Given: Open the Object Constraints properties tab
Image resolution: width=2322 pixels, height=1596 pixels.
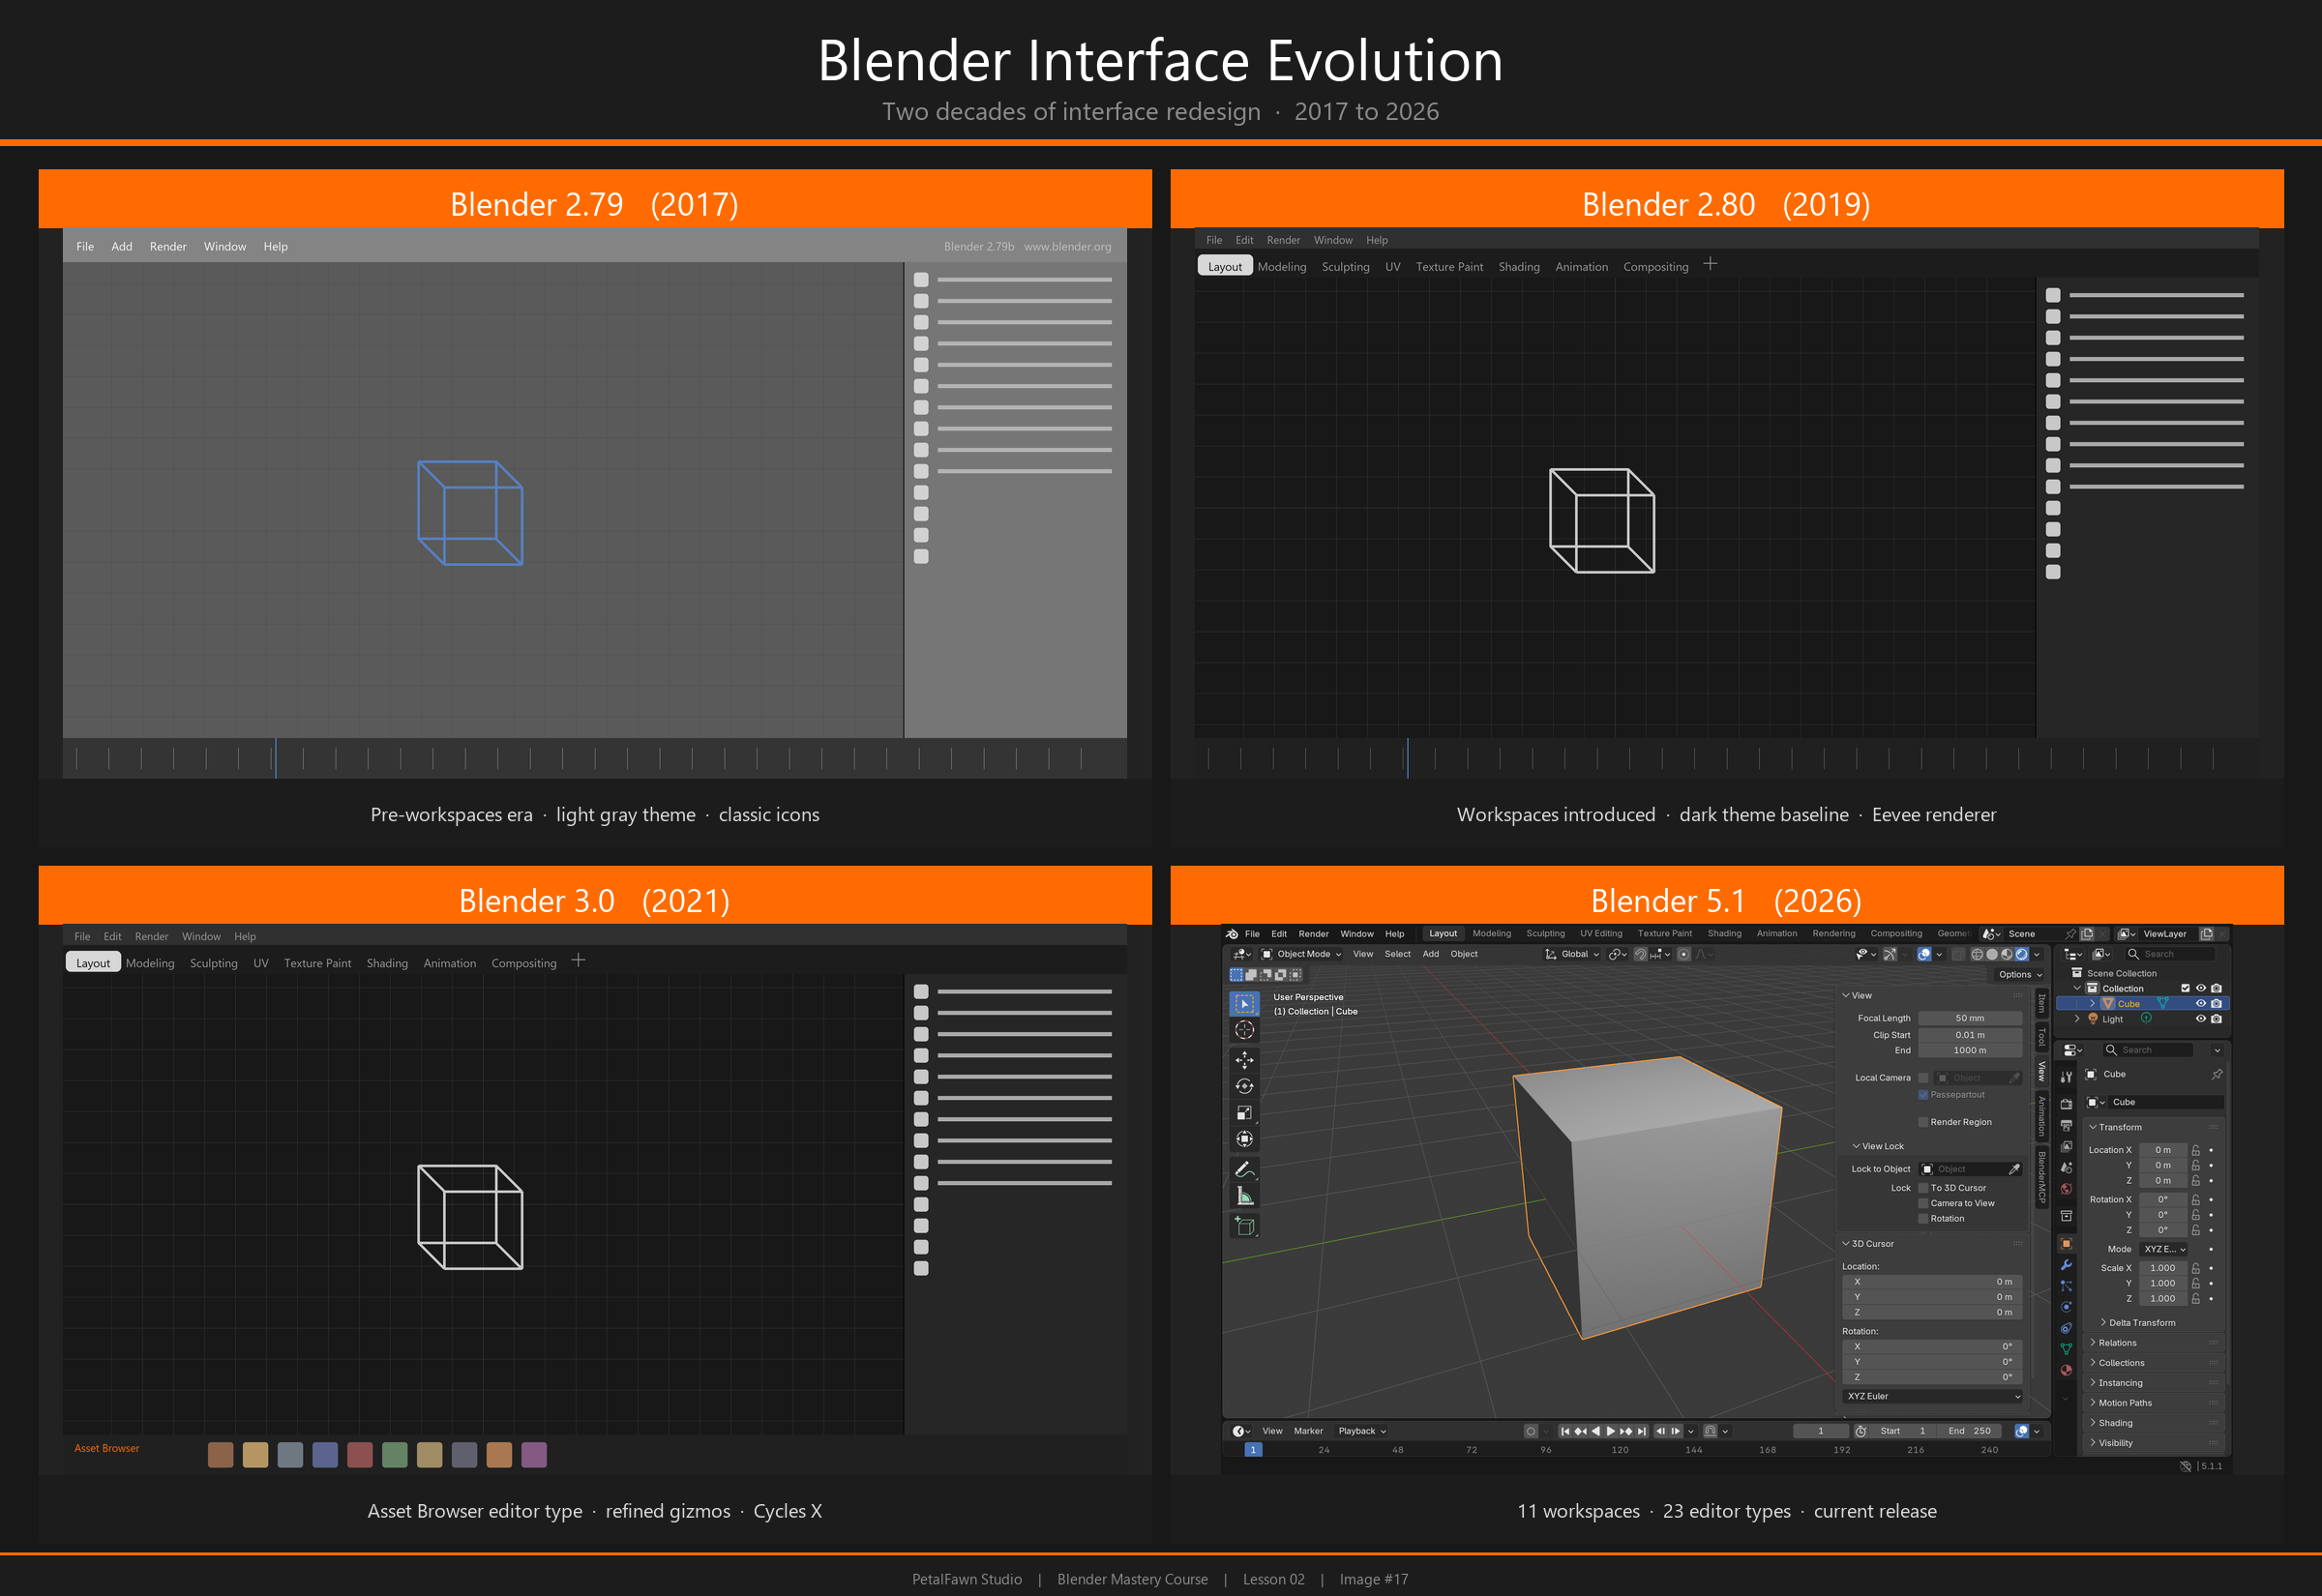Looking at the screenshot, I should (2067, 1328).
